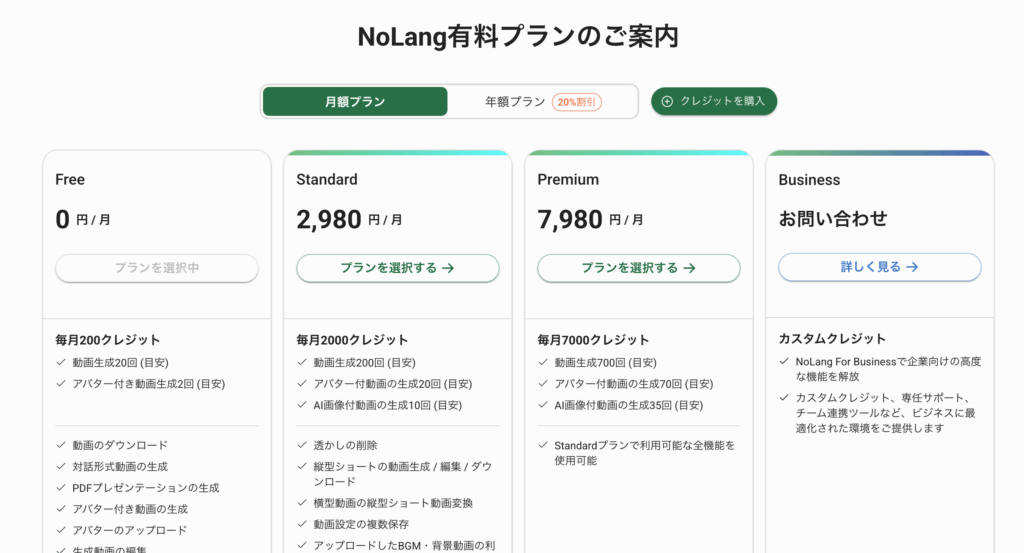The image size is (1024, 553).
Task: Click the arrow icon in Premium プランを選択する
Action: 689,268
